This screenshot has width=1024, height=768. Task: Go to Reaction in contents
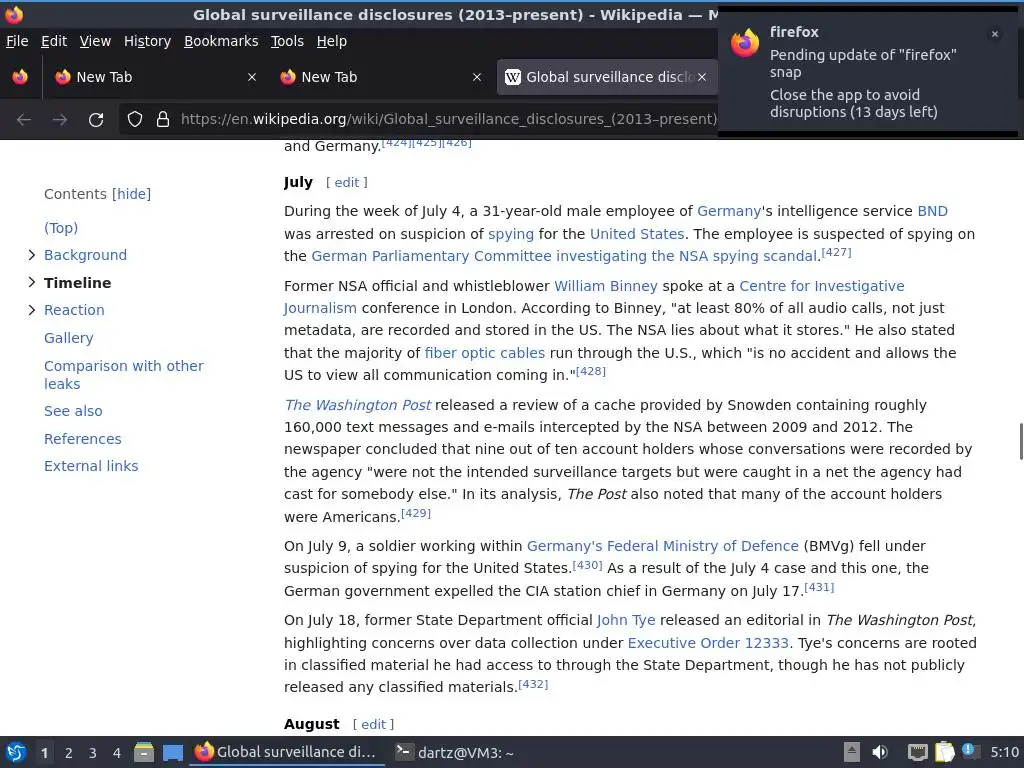[x=74, y=310]
